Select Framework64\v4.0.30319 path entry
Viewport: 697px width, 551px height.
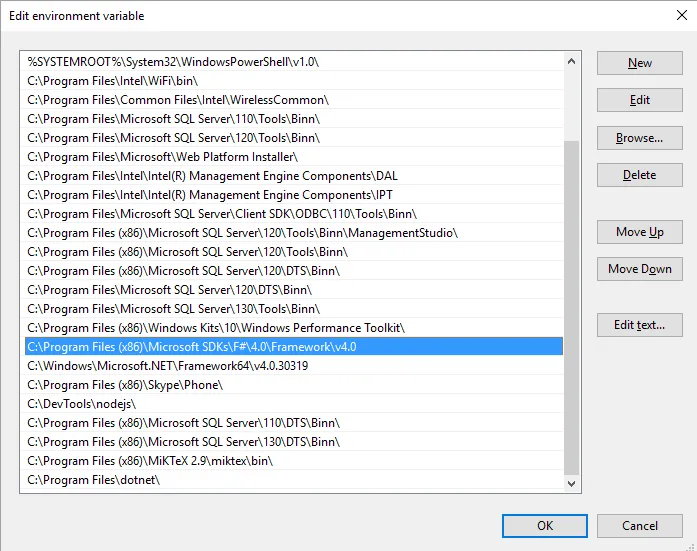pyautogui.click(x=294, y=366)
